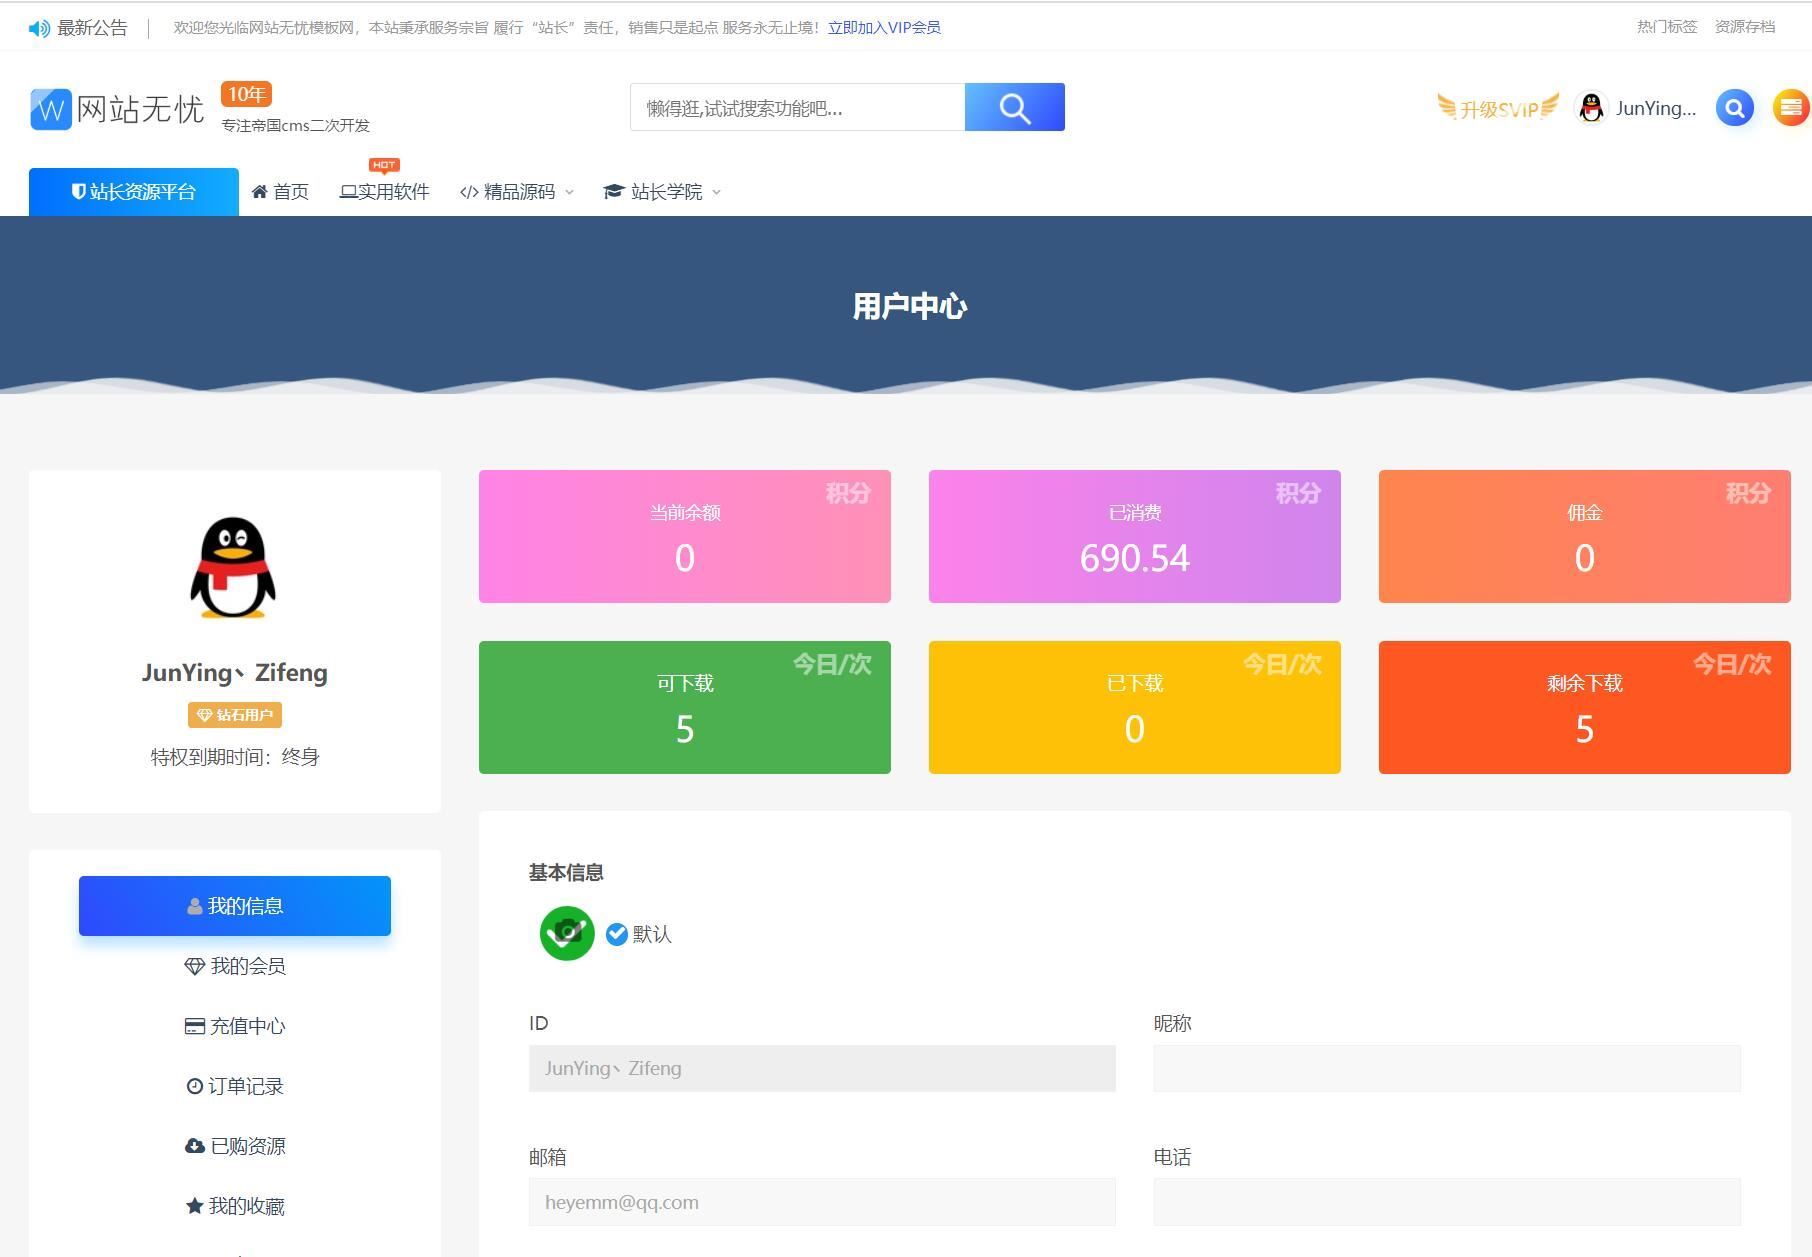Image resolution: width=1812 pixels, height=1257 pixels.
Task: Click the 资源存档 link
Action: tap(1745, 27)
